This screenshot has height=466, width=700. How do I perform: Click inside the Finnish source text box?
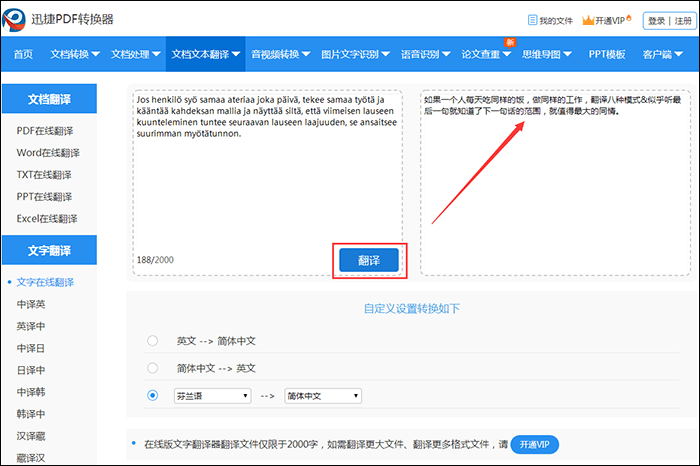click(265, 190)
